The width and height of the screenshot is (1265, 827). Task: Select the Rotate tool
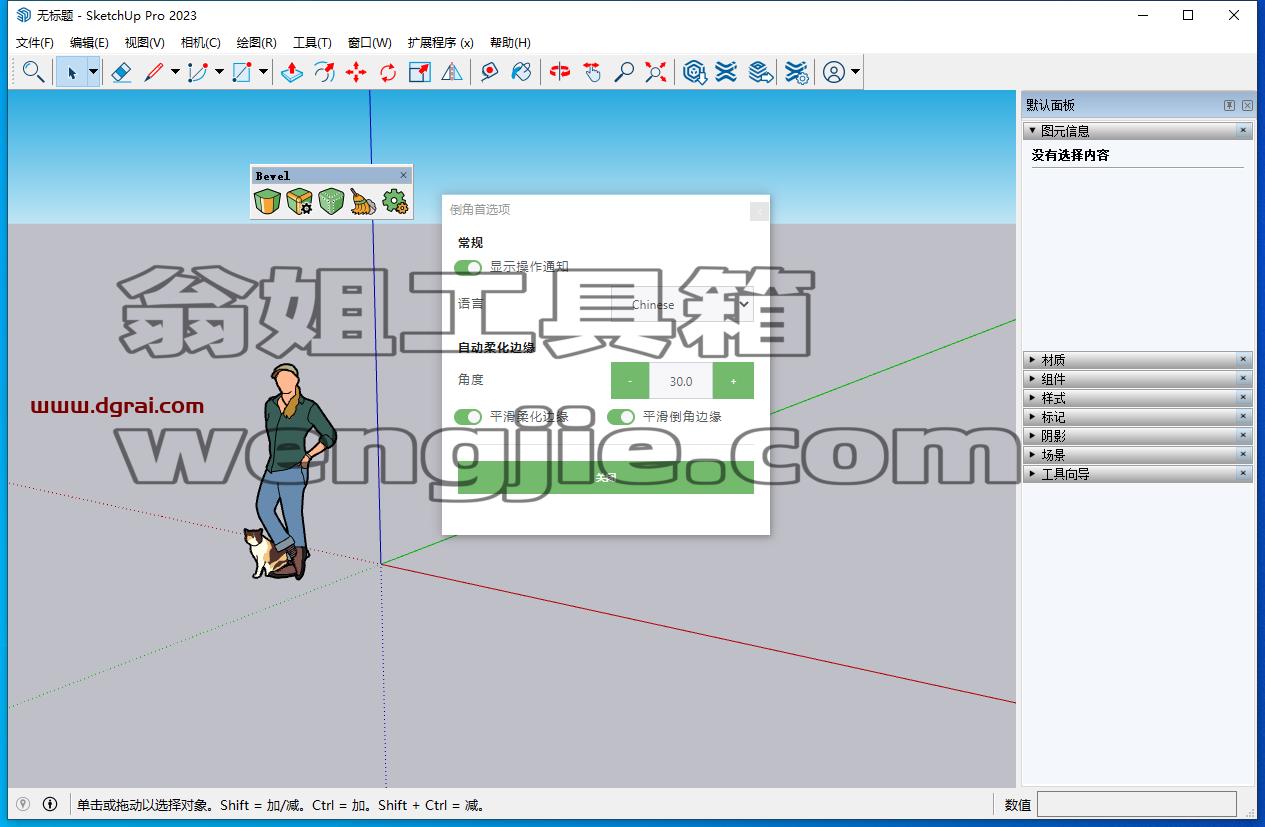(x=388, y=72)
